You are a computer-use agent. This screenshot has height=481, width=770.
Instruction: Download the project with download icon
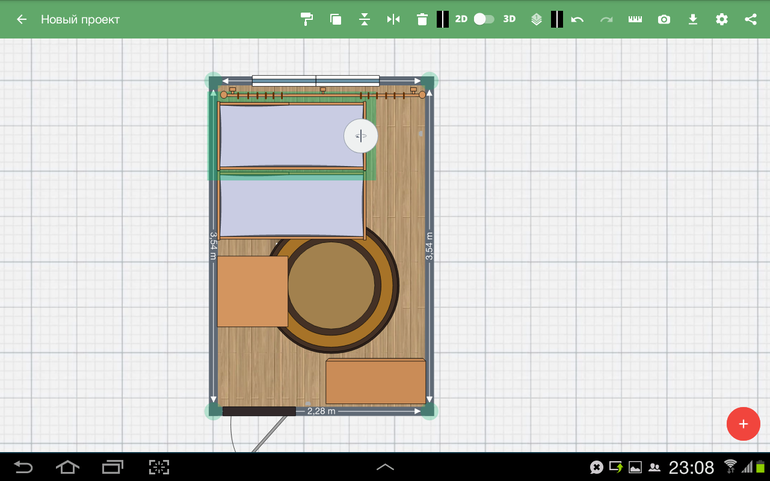[693, 19]
